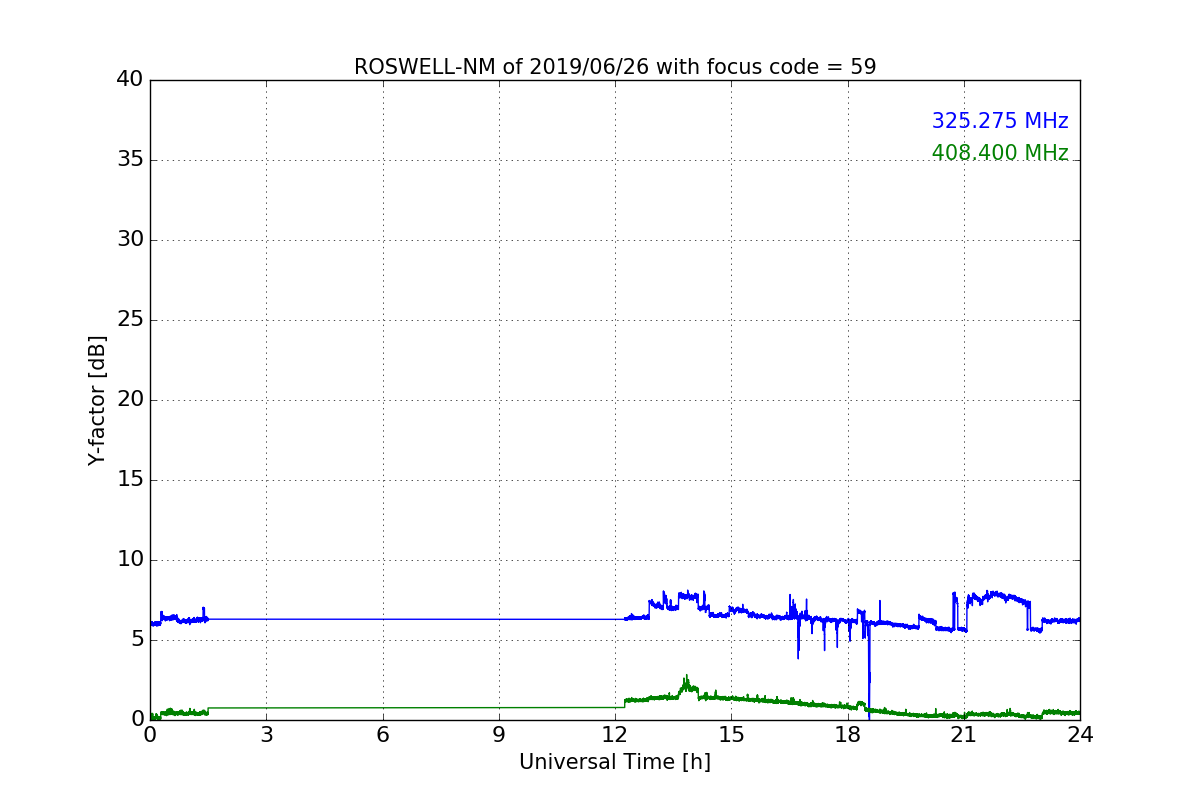The image size is (1200, 800).
Task: Click y-axis tick label '15'
Action: coord(130,479)
